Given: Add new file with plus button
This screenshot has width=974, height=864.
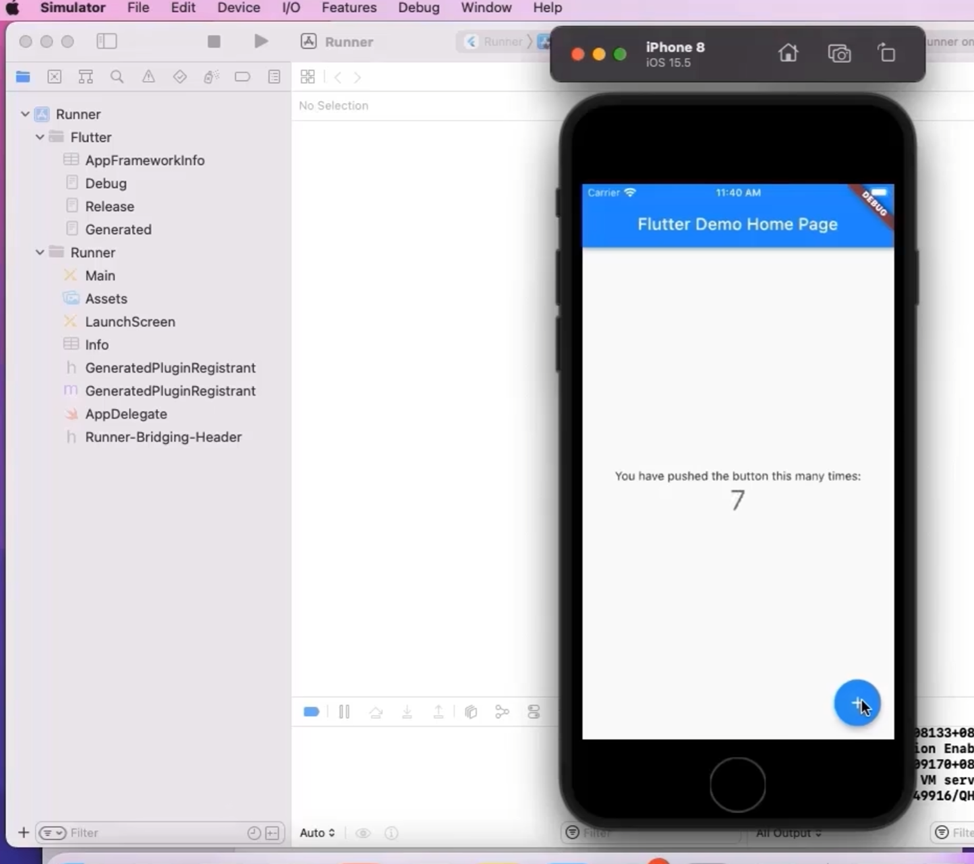Looking at the screenshot, I should (x=24, y=832).
